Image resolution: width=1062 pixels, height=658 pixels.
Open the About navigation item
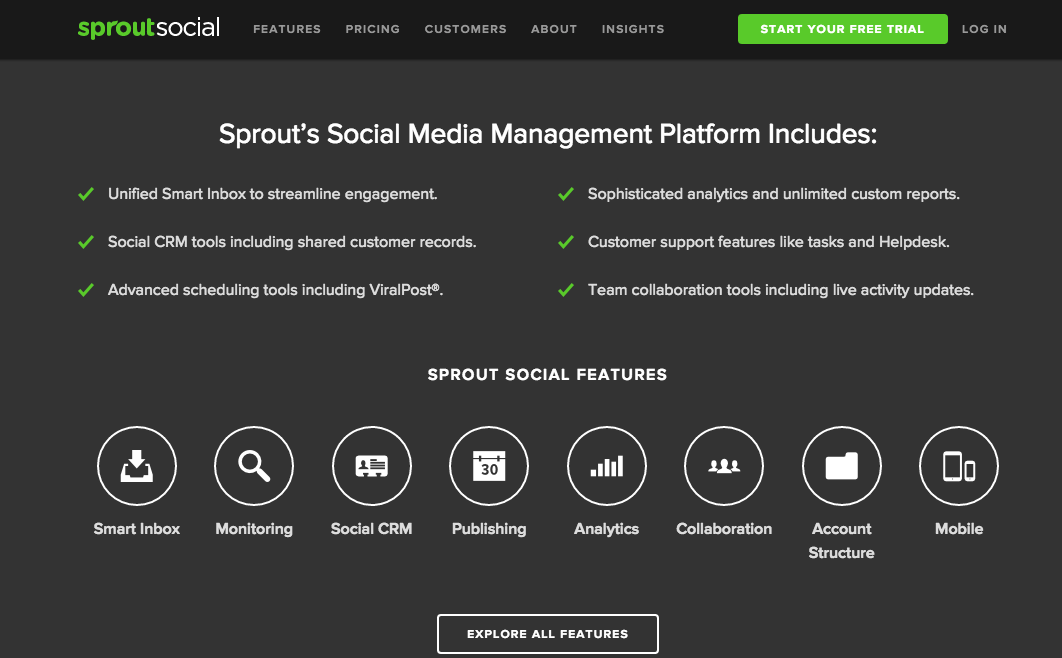[x=554, y=29]
